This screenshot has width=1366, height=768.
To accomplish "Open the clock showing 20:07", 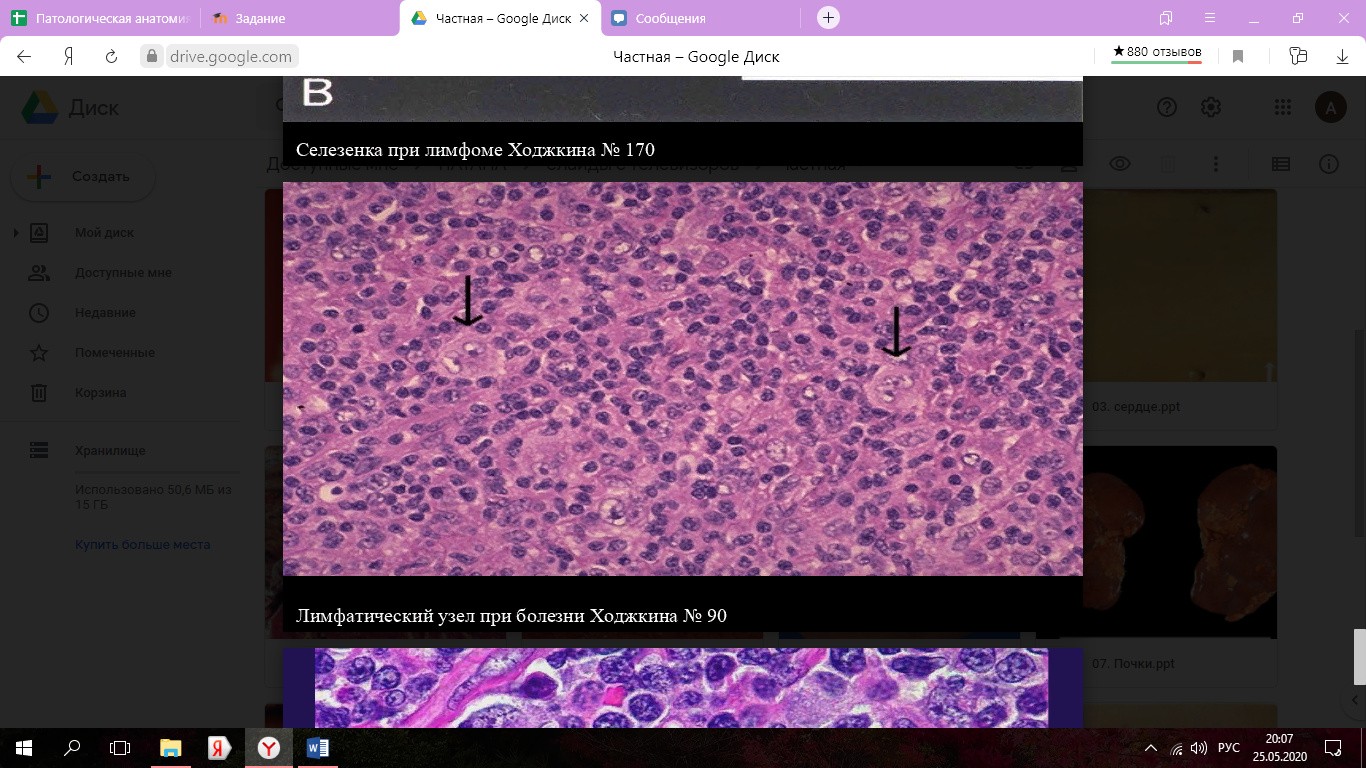I will [x=1280, y=747].
